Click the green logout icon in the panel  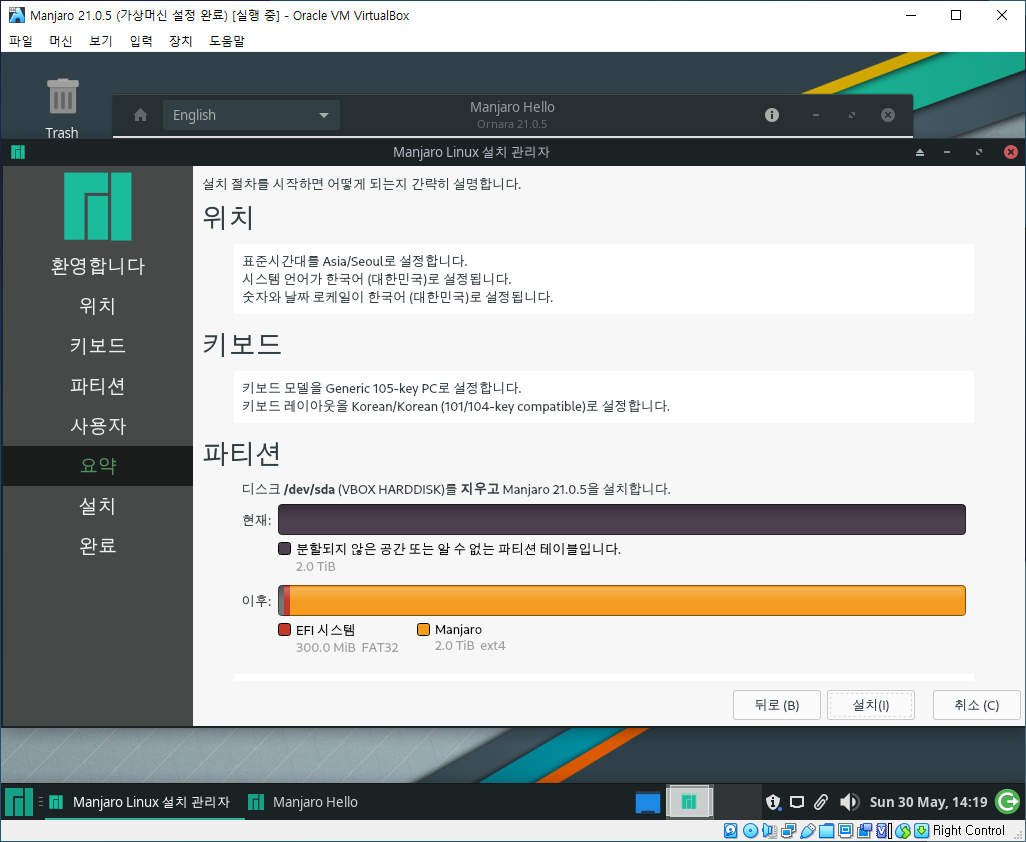(x=1007, y=802)
